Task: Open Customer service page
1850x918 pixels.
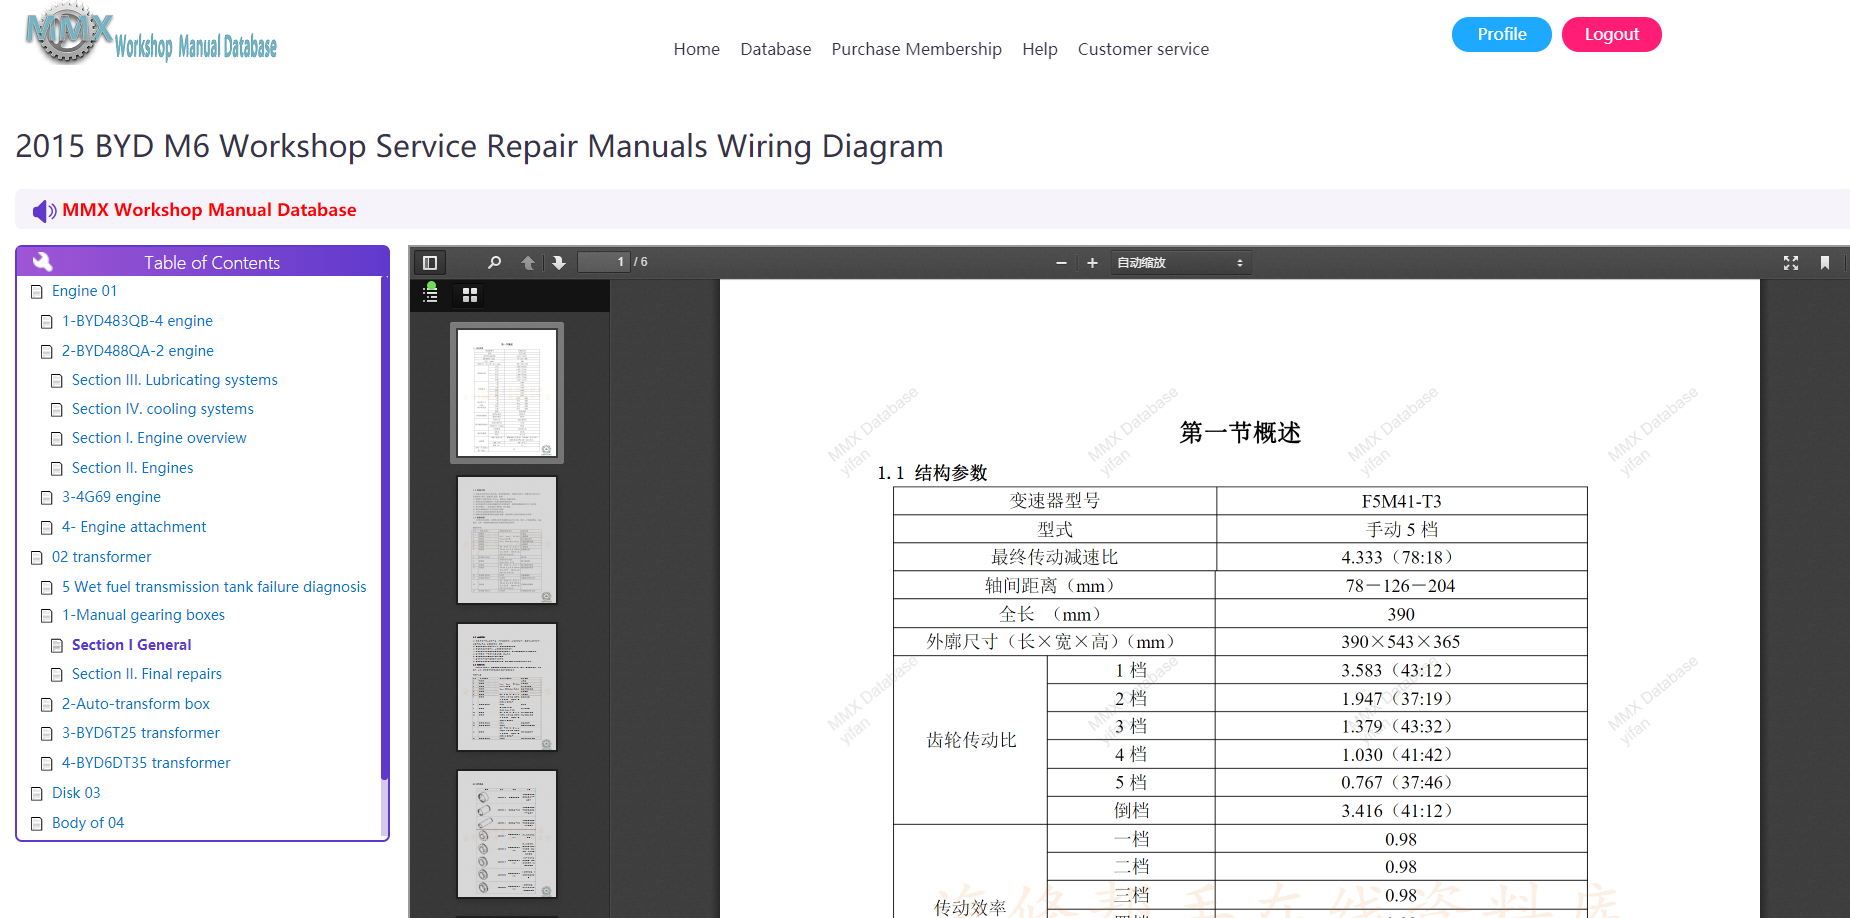Action: point(1143,49)
